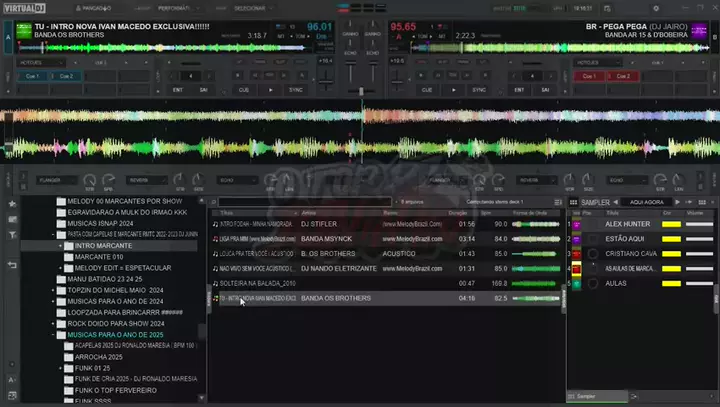Open ARROCHA 2025 folder
720x407 pixels.
(99, 357)
